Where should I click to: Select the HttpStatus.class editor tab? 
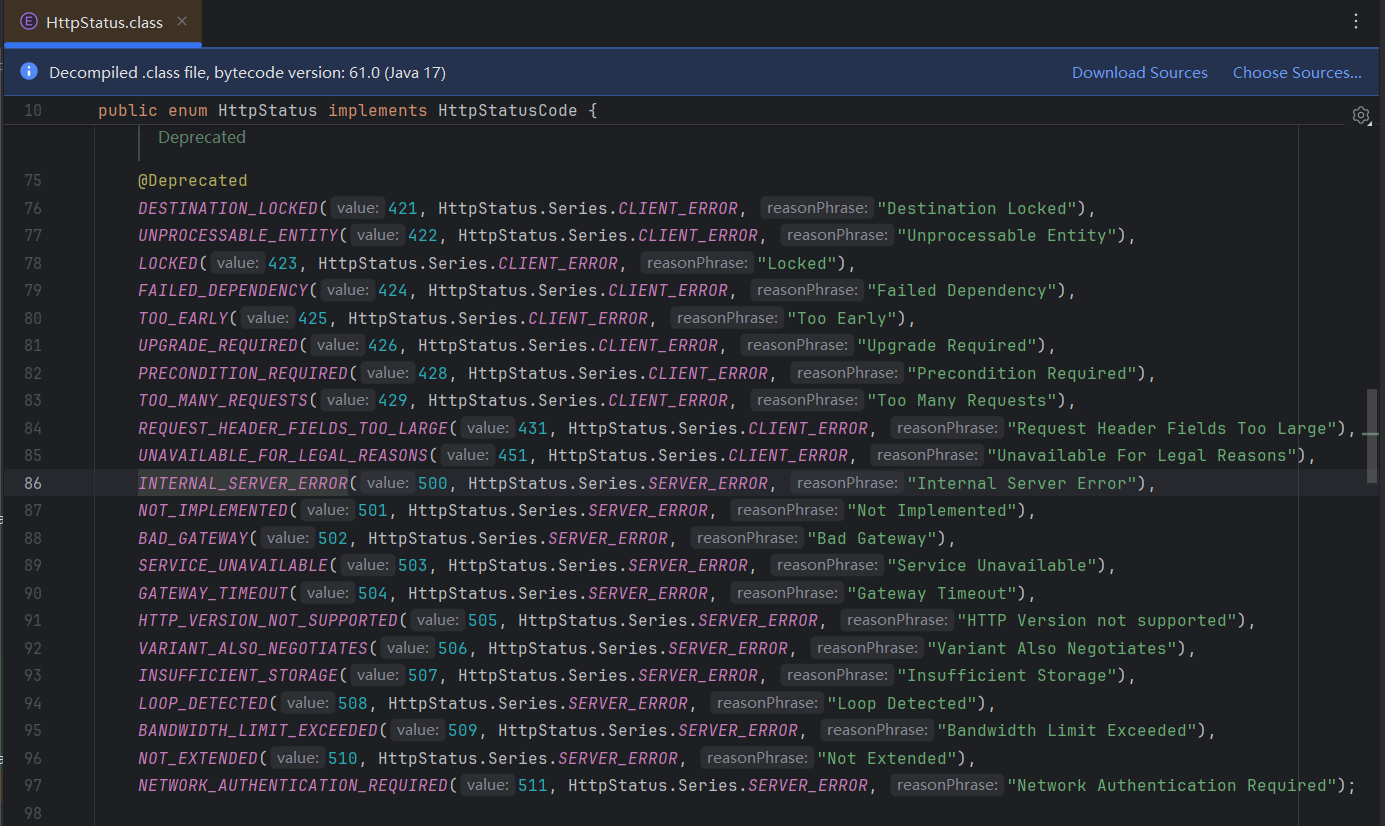(103, 22)
